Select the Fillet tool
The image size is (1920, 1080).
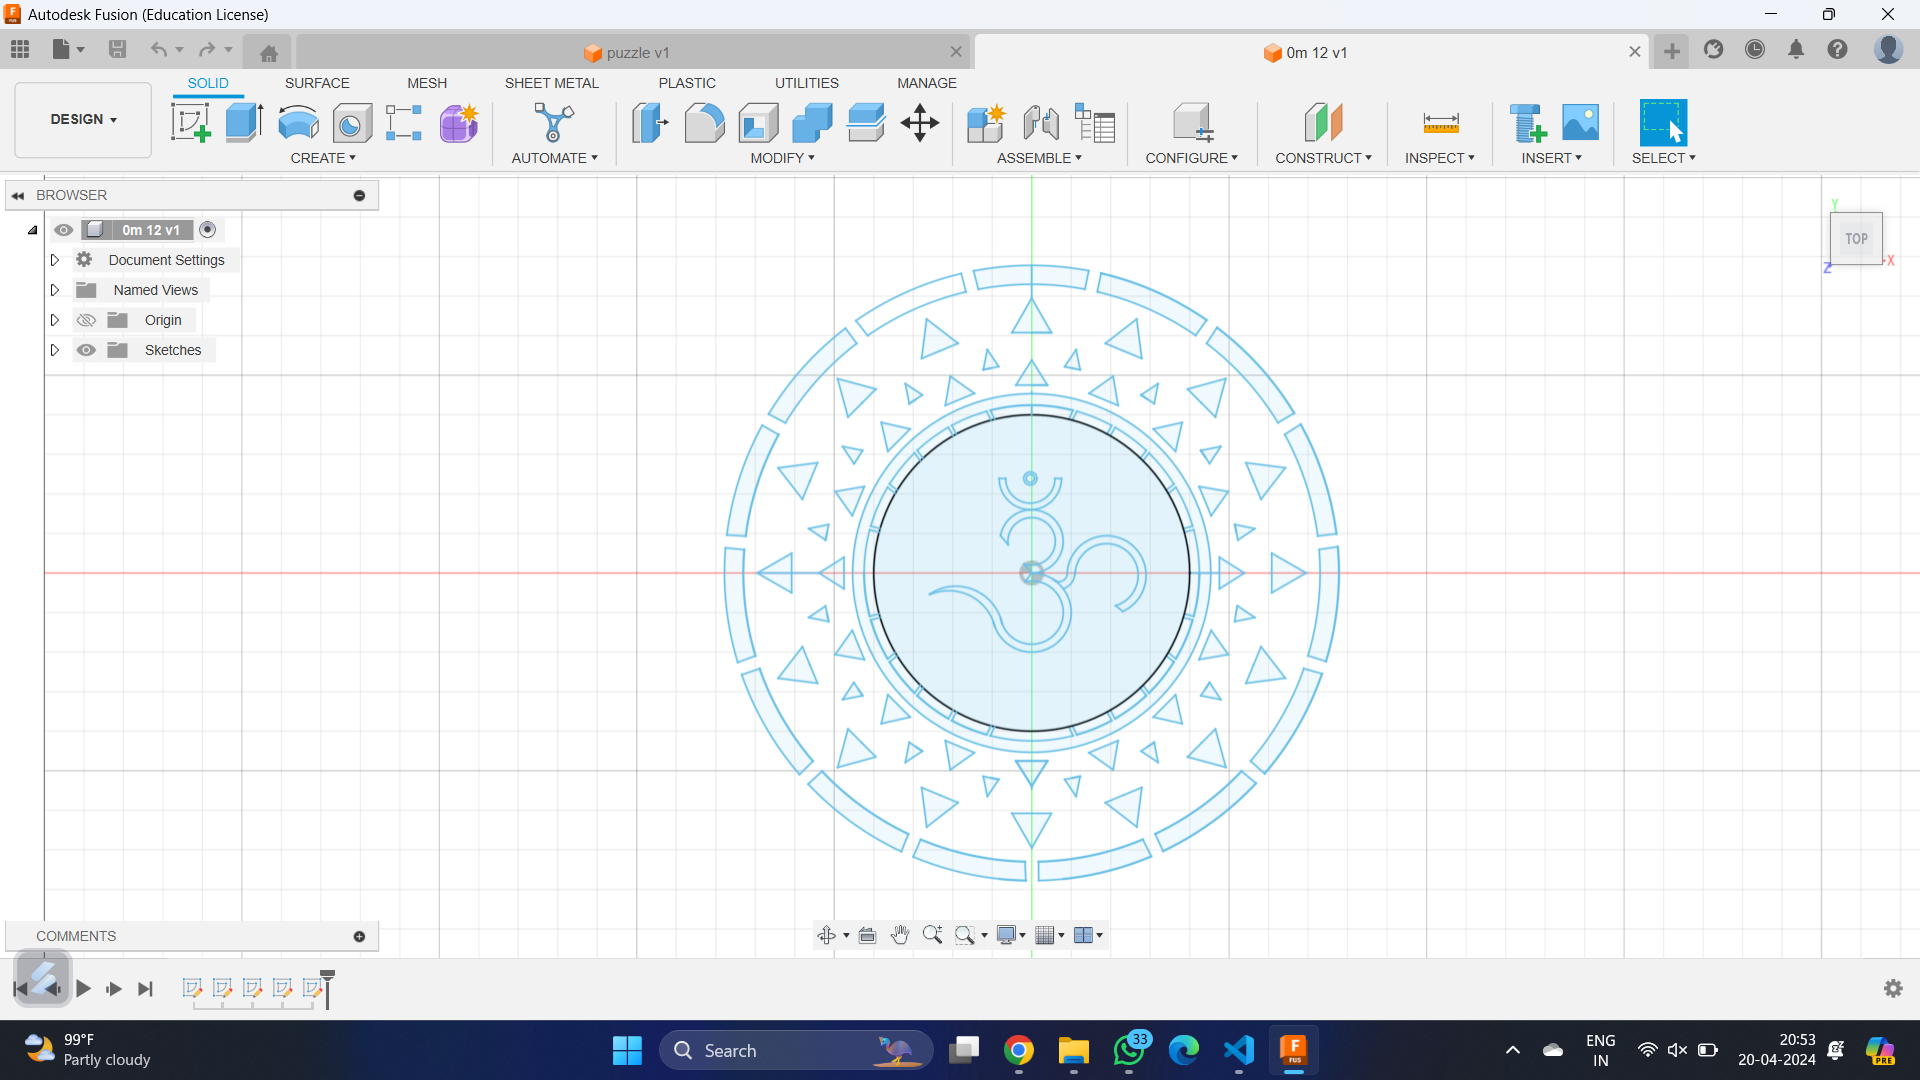coord(704,123)
